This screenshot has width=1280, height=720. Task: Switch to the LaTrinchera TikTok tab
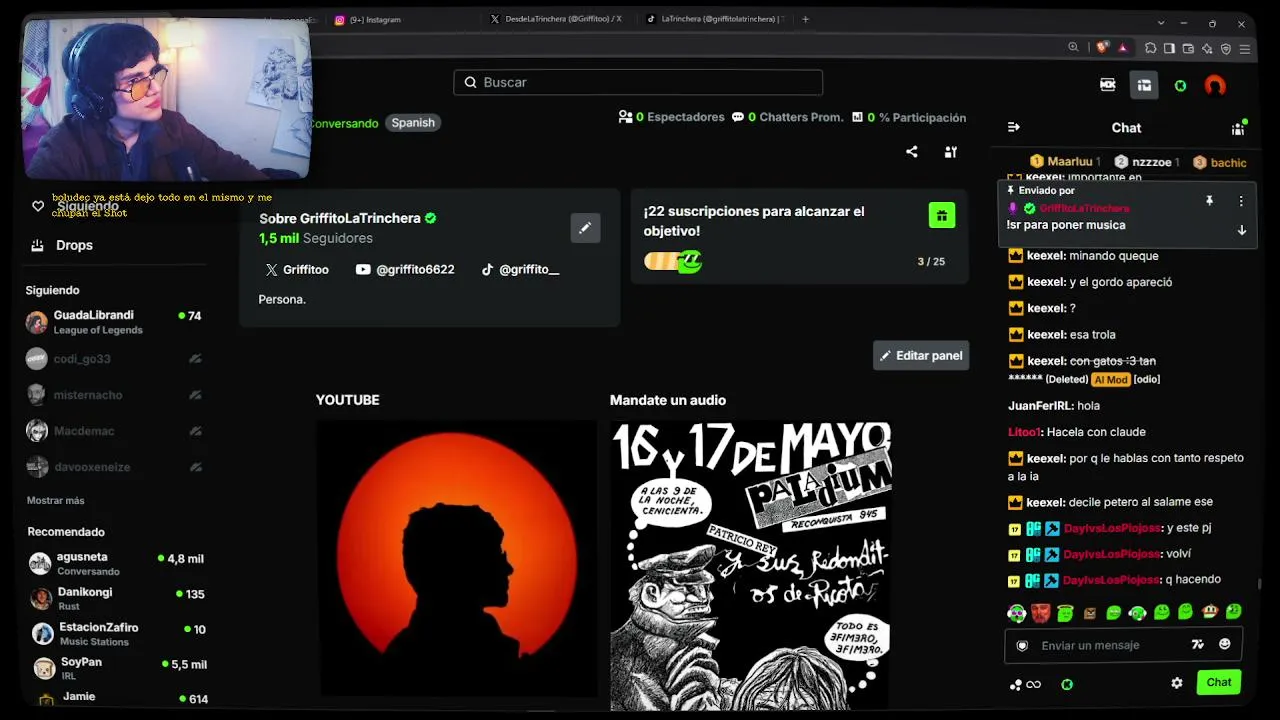click(716, 19)
